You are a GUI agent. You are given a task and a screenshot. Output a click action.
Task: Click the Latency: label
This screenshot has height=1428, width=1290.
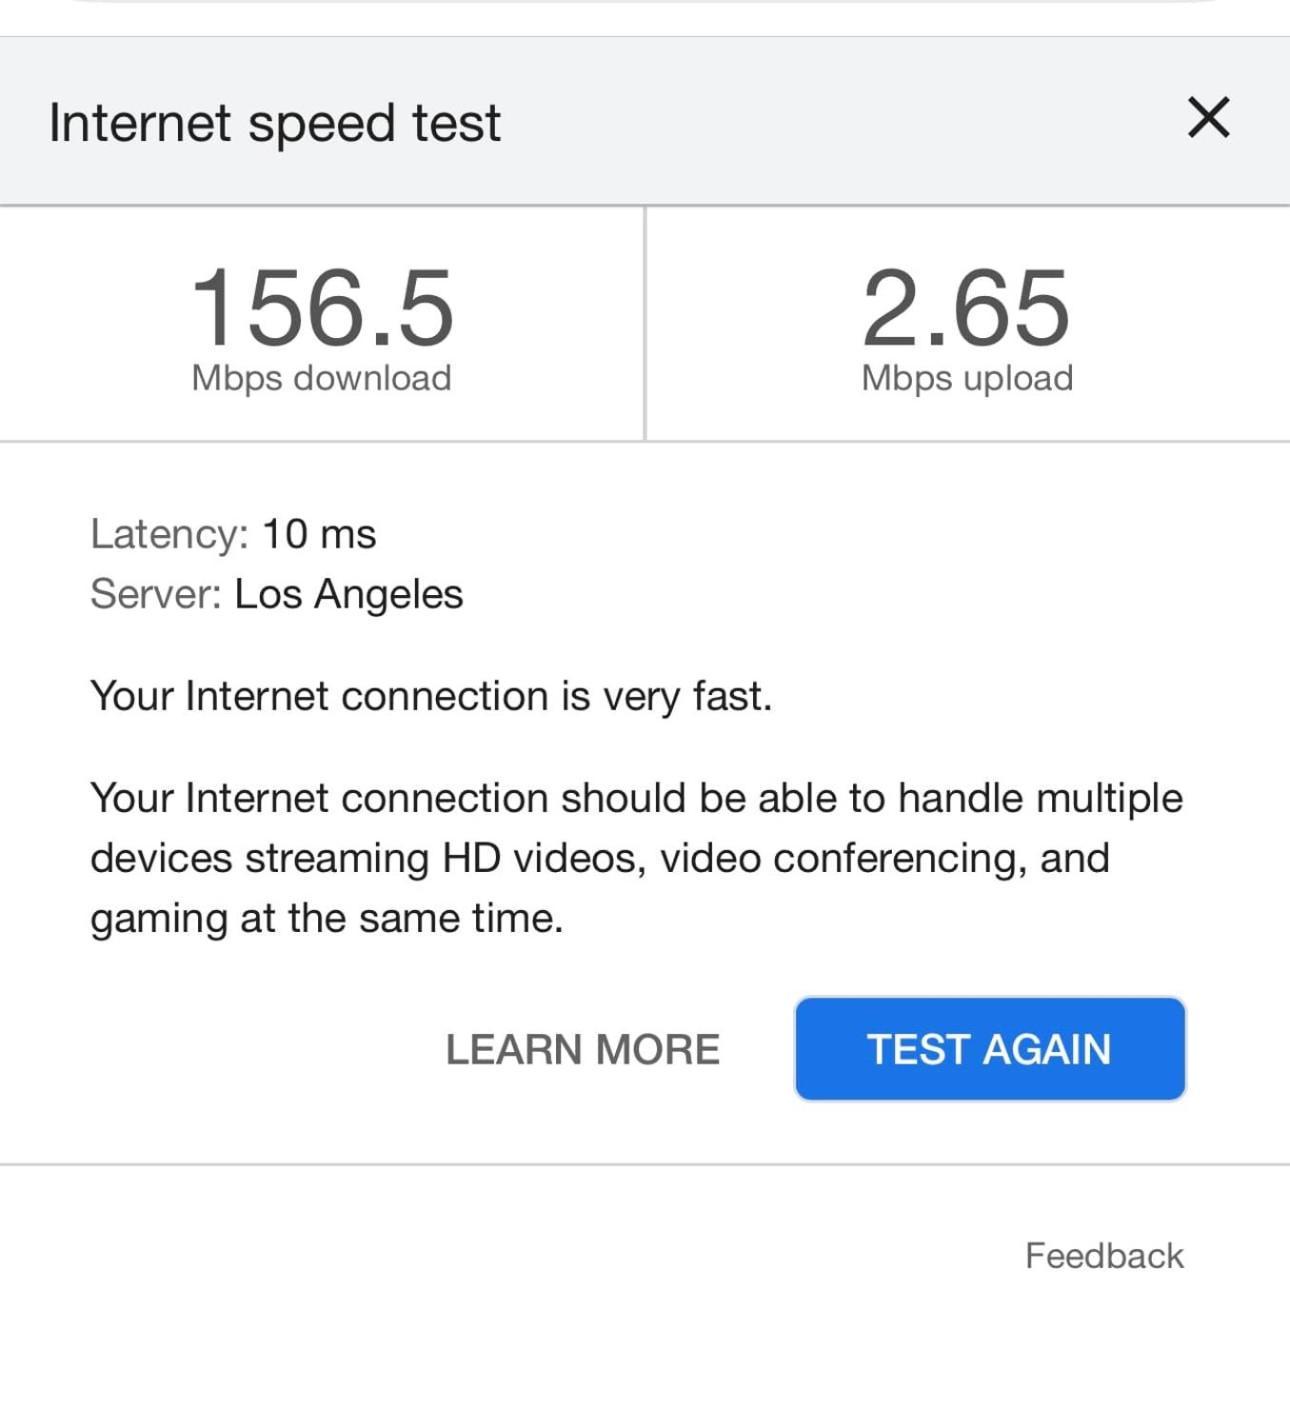point(169,534)
